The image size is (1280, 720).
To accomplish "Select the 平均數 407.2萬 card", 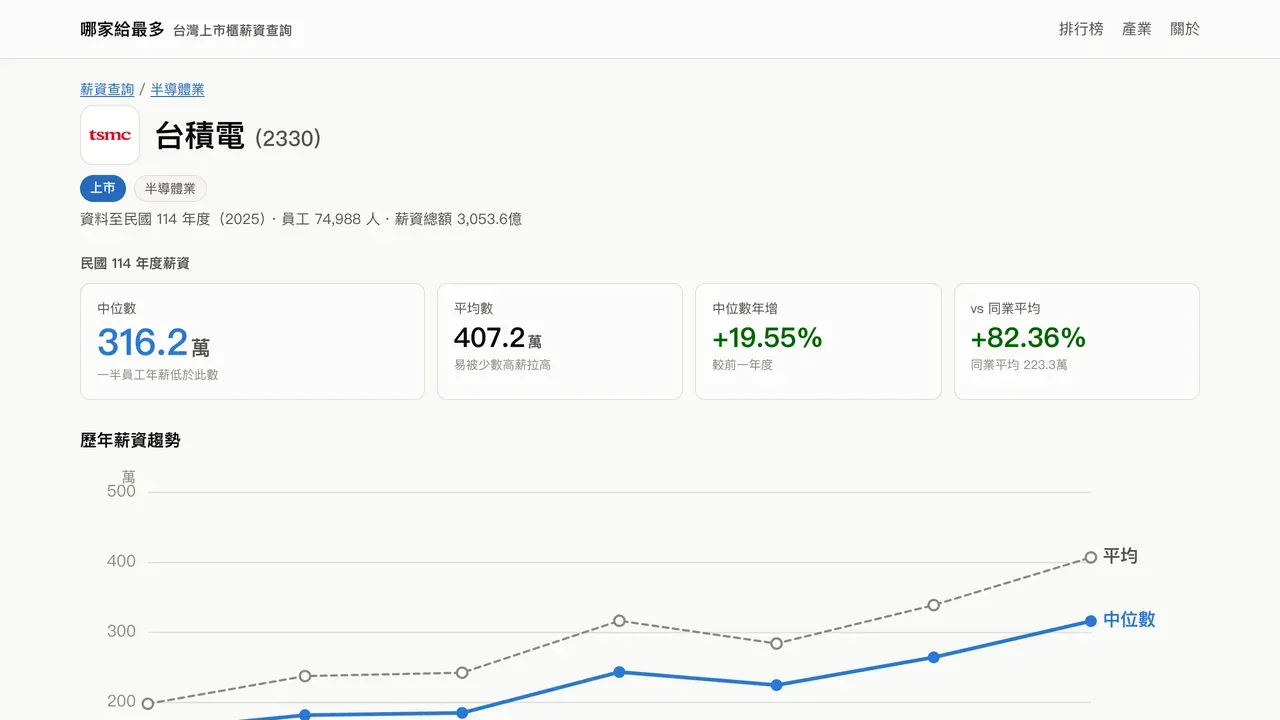I will coord(560,341).
